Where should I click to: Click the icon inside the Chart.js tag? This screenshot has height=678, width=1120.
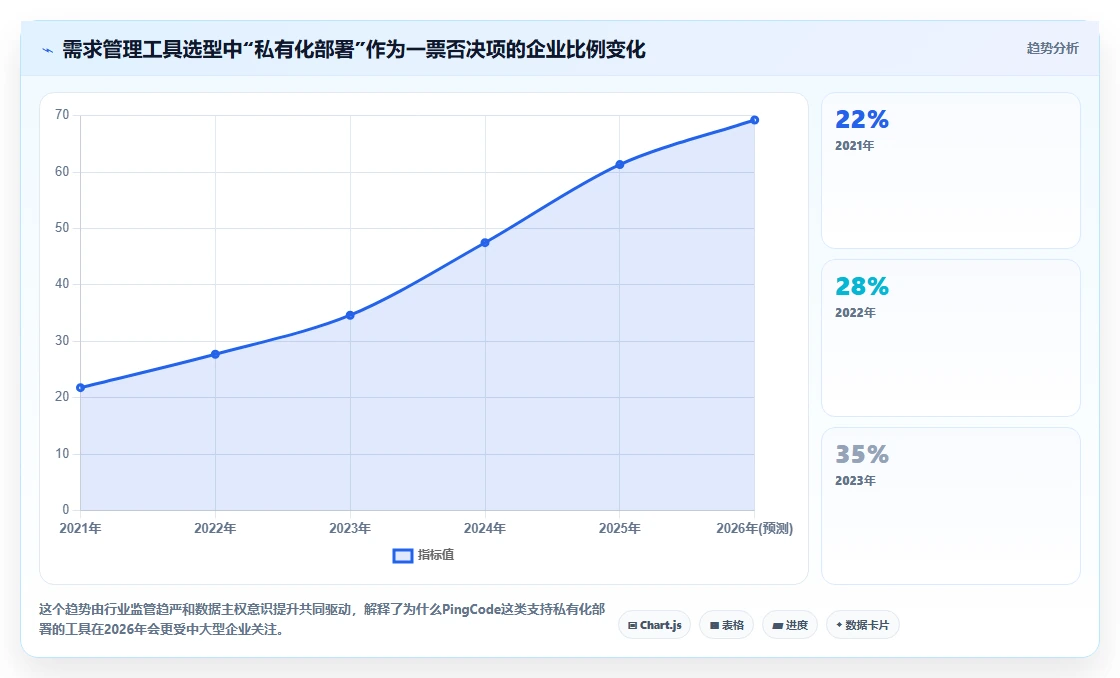tap(632, 626)
